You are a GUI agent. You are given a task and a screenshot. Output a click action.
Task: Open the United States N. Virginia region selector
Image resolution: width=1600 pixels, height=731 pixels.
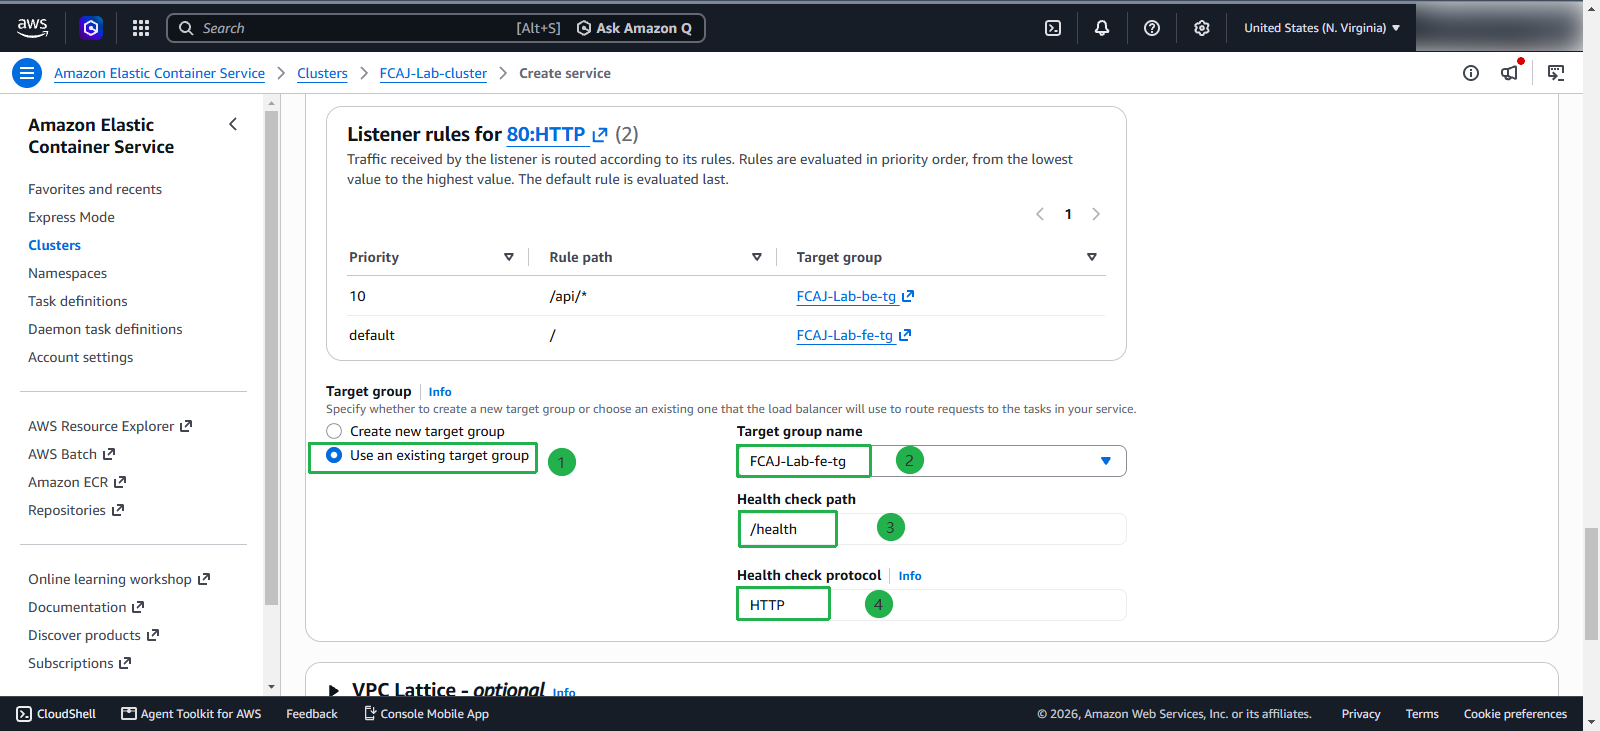(1322, 28)
